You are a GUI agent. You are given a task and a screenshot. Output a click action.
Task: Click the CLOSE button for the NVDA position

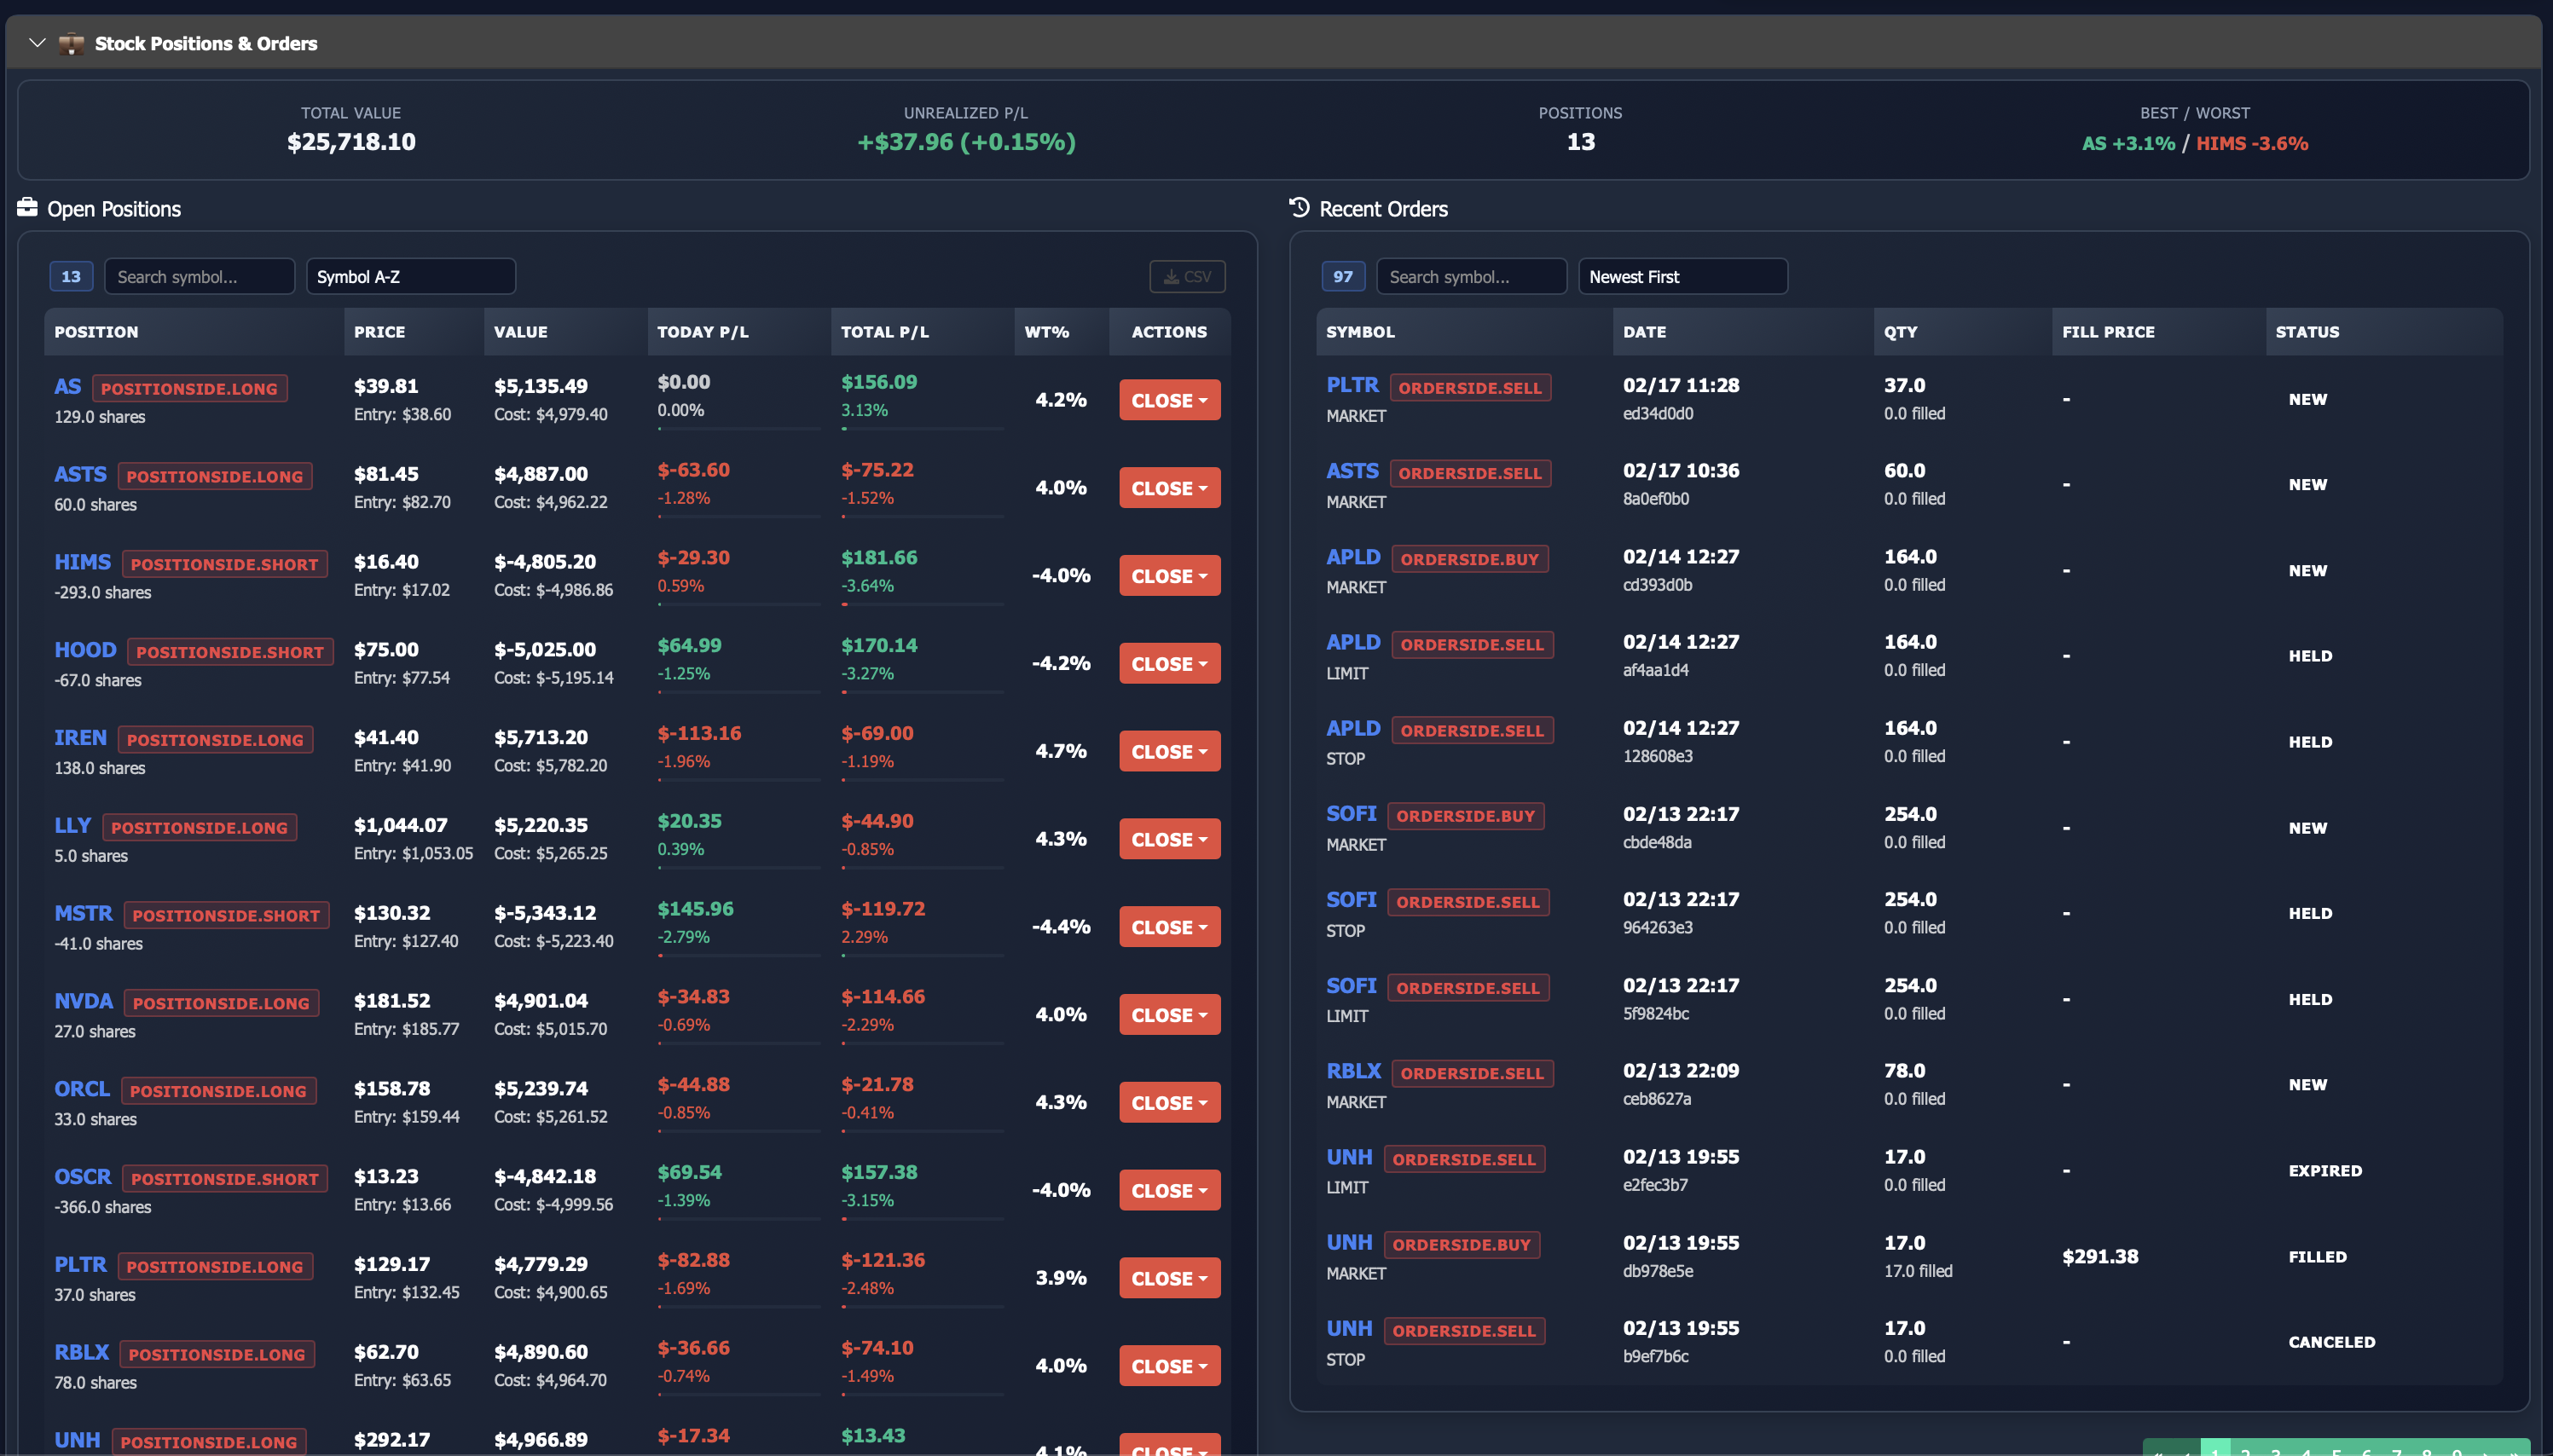click(1169, 1015)
